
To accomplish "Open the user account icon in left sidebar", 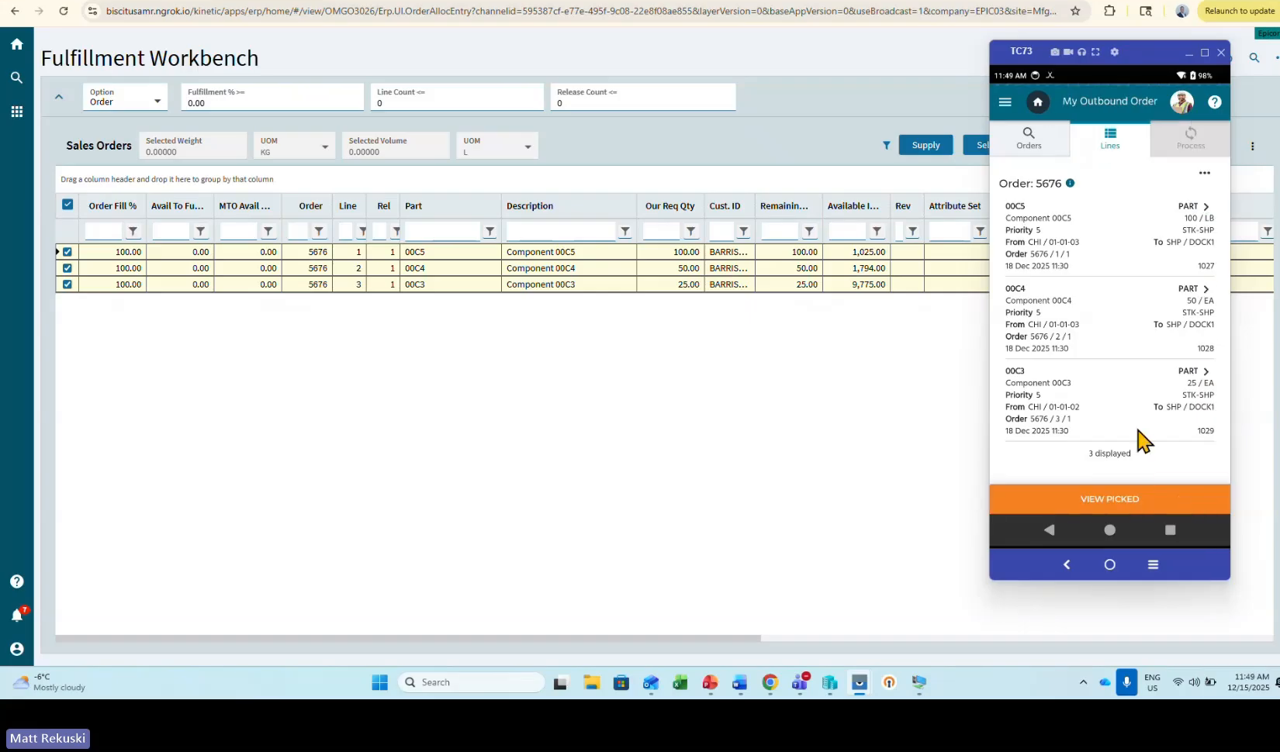I will tap(16, 649).
